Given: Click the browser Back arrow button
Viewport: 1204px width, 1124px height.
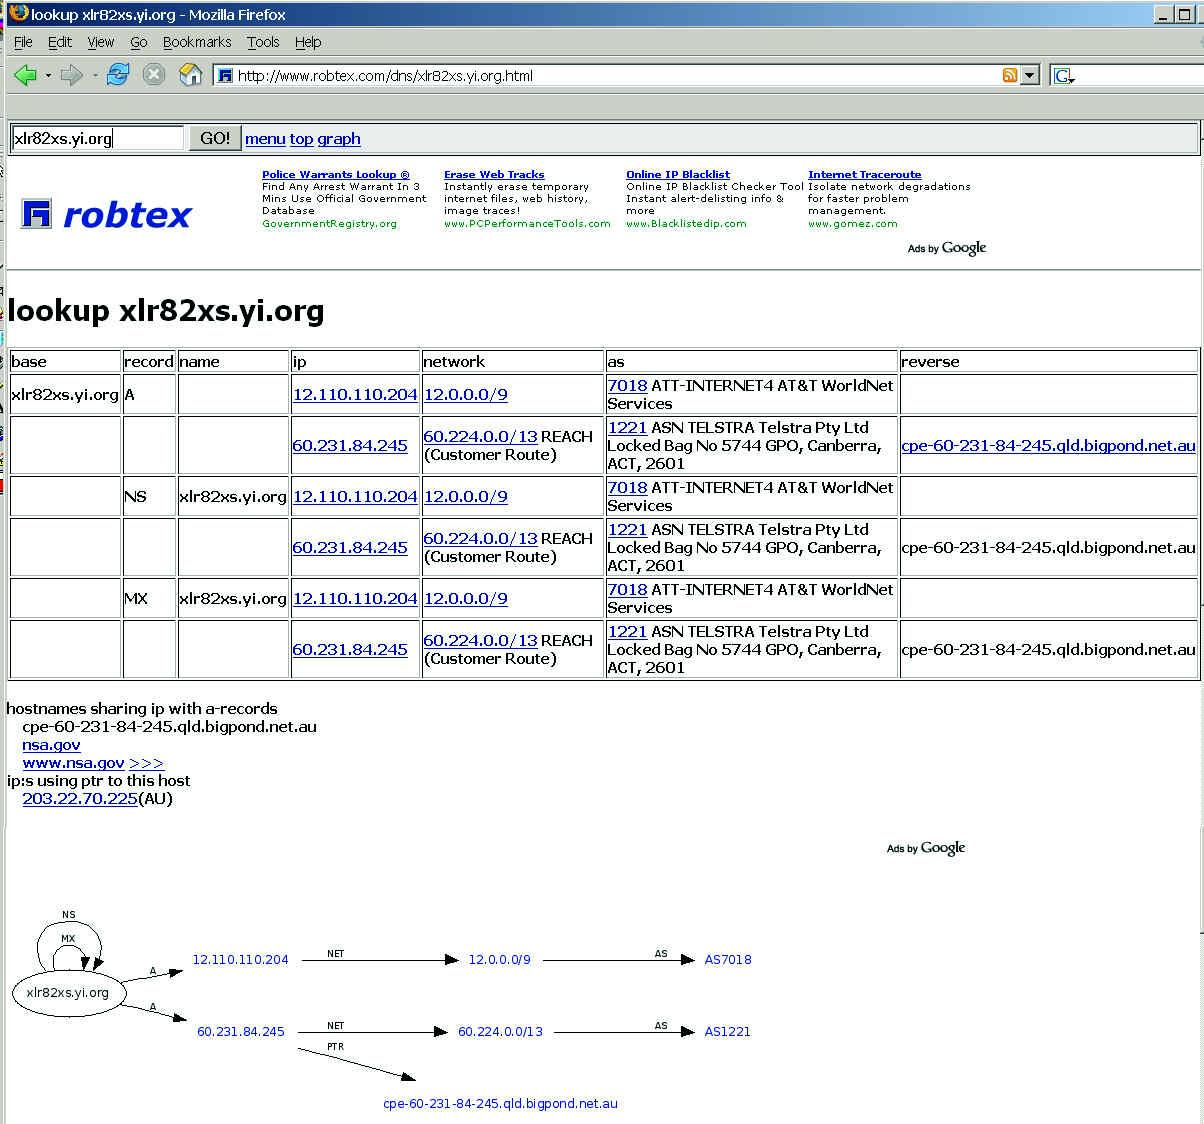Looking at the screenshot, I should tap(25, 76).
